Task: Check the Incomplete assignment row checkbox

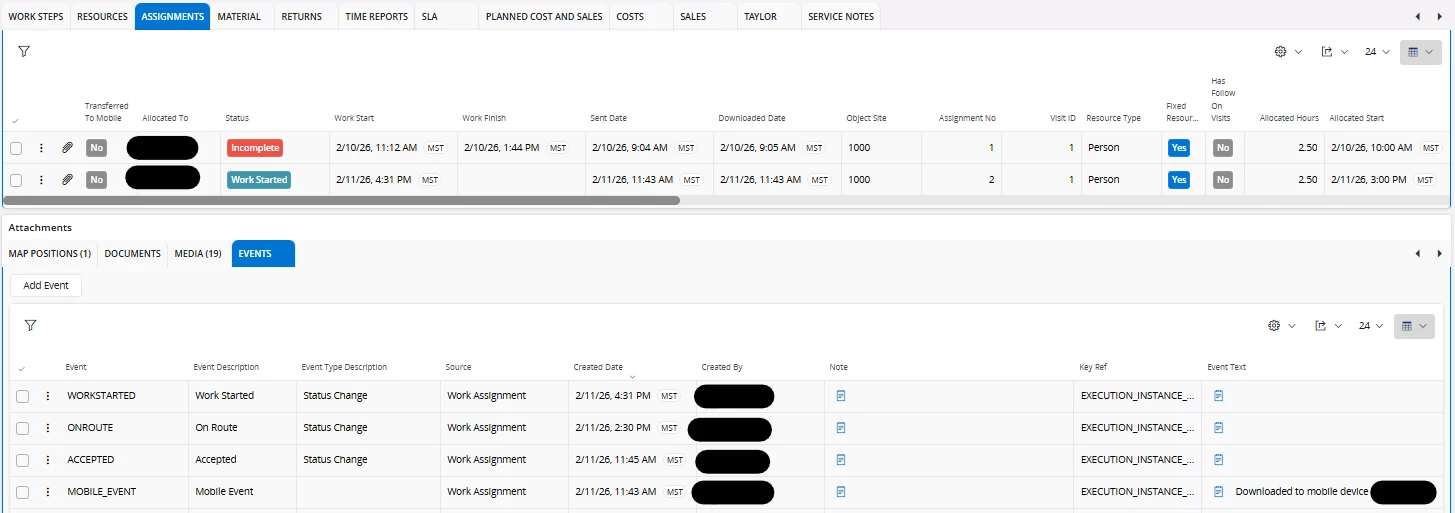Action: [x=16, y=148]
